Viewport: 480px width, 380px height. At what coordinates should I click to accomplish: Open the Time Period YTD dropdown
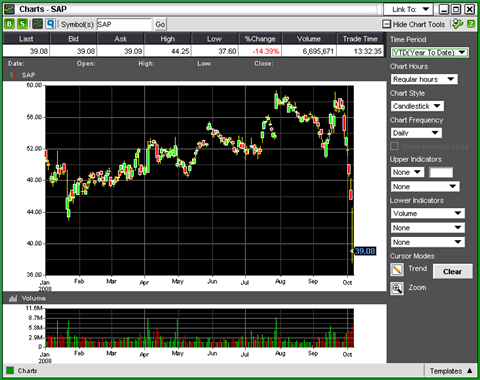[430, 52]
